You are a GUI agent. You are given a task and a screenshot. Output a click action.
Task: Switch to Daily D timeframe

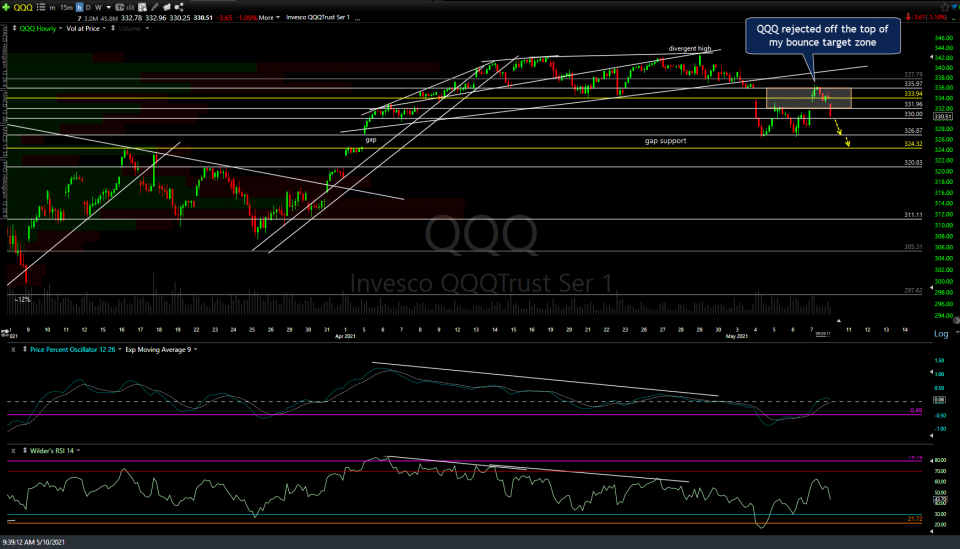point(88,7)
